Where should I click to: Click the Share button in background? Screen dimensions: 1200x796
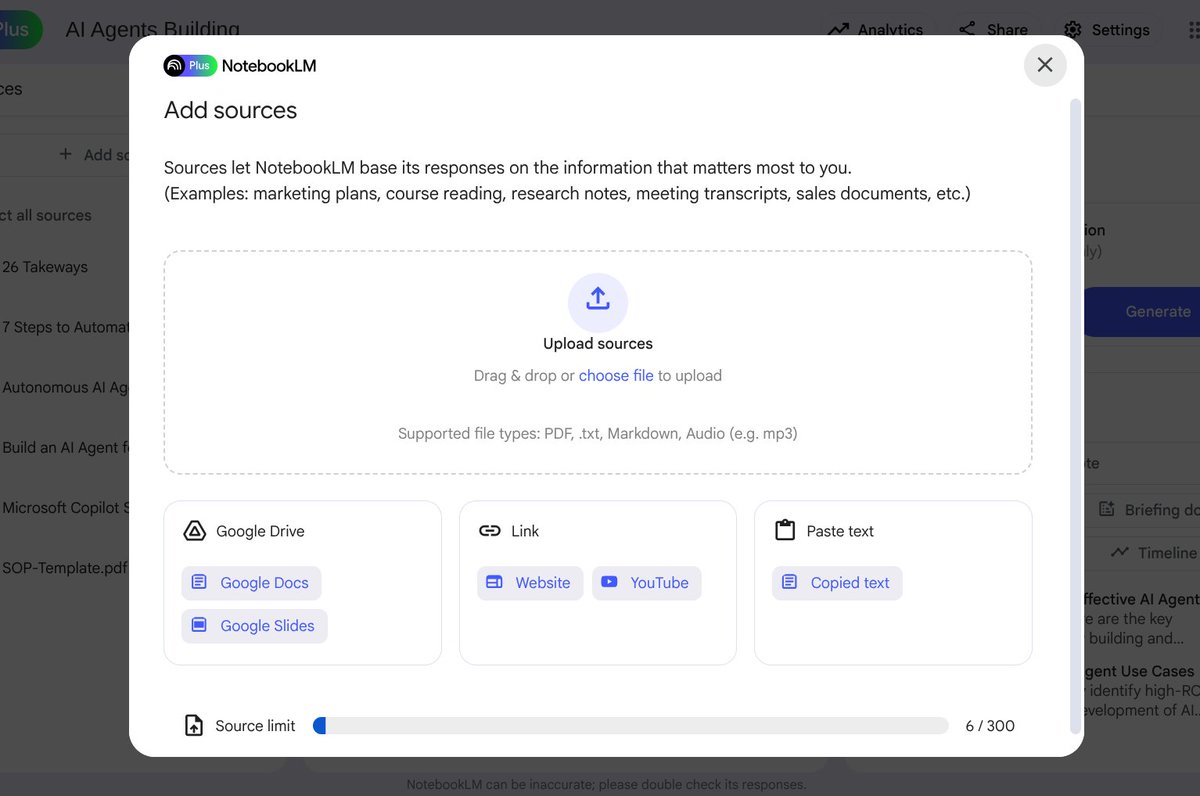(993, 30)
